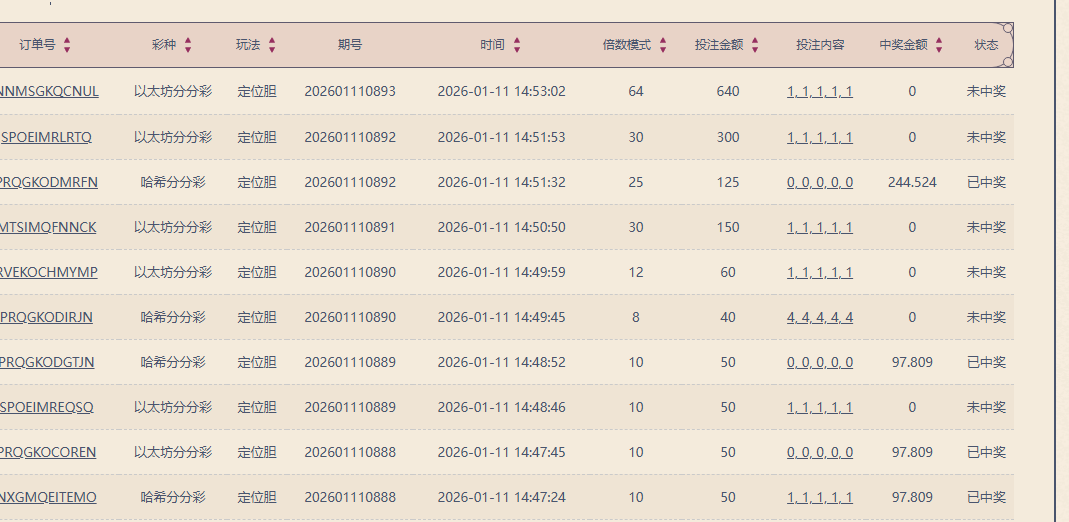Open order link ending in NMSGKQCNUL
The height and width of the screenshot is (522, 1069).
coord(50,91)
